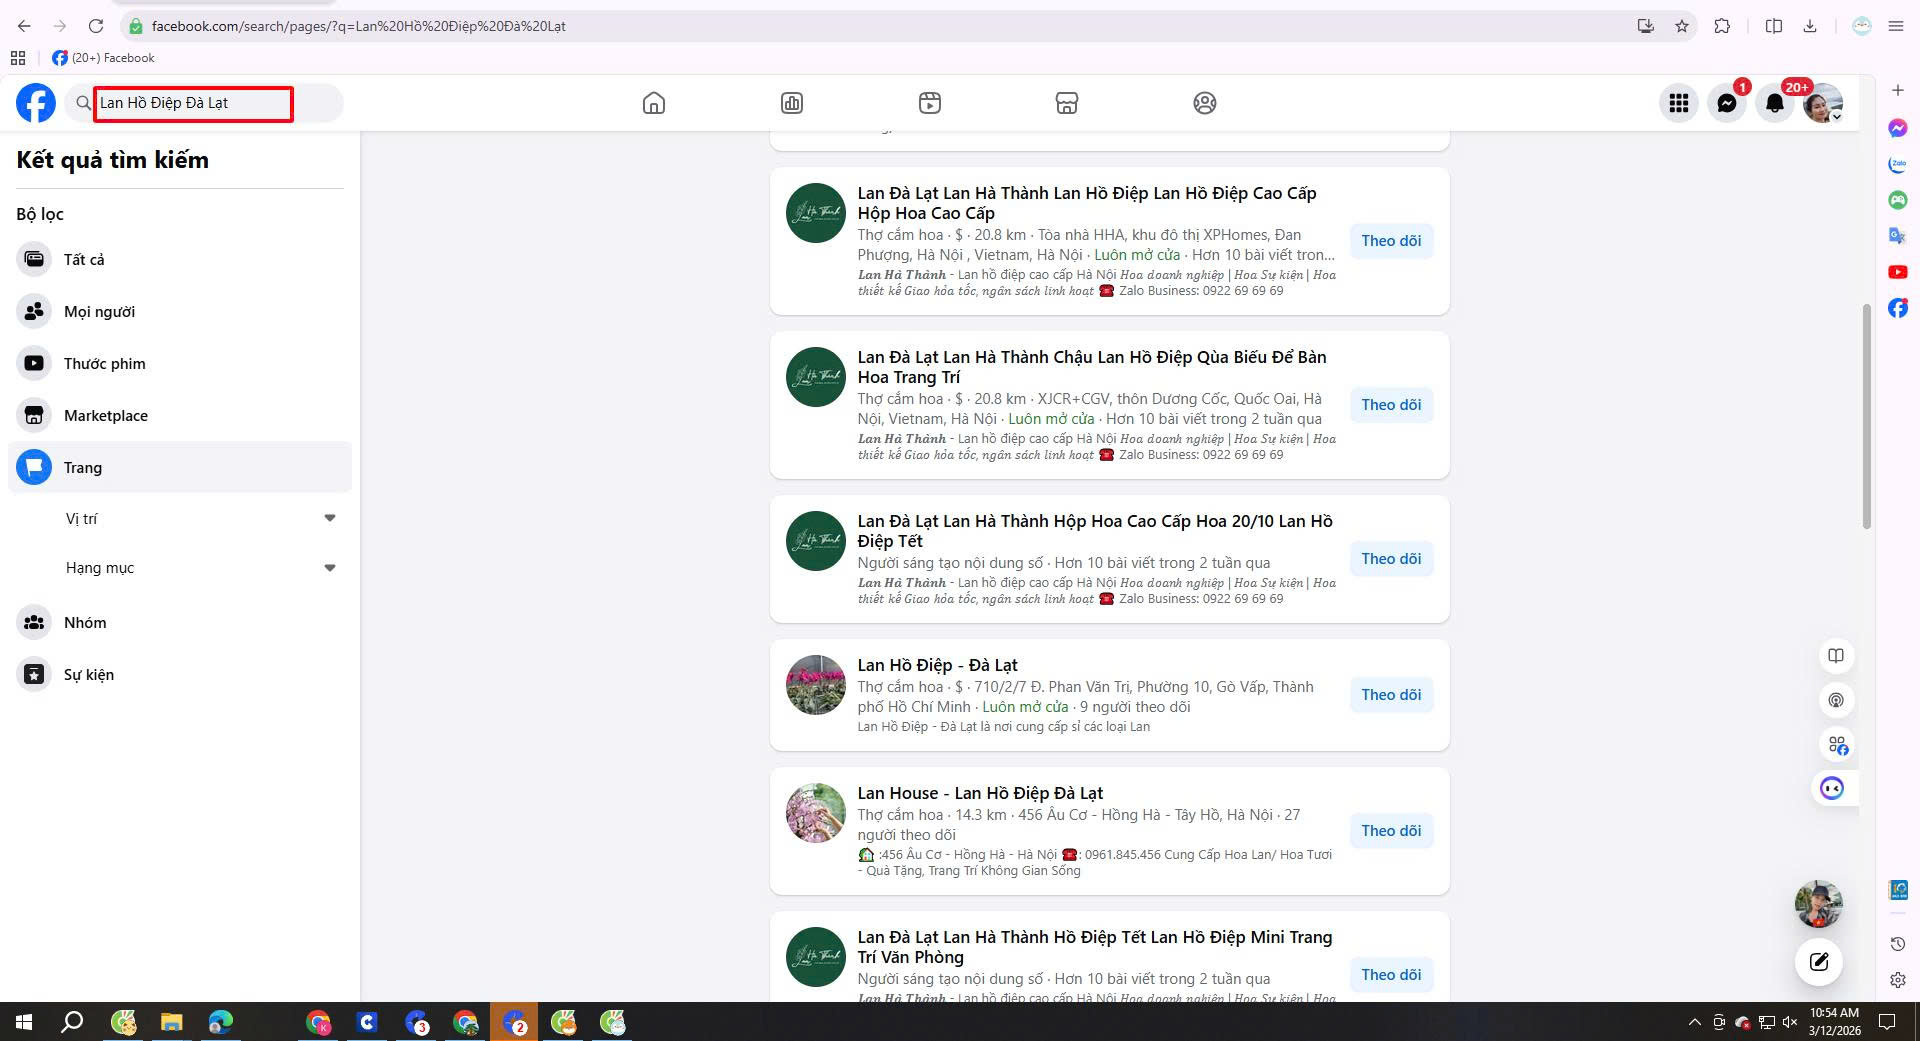
Task: Bookmark this page with star icon
Action: [x=1682, y=26]
